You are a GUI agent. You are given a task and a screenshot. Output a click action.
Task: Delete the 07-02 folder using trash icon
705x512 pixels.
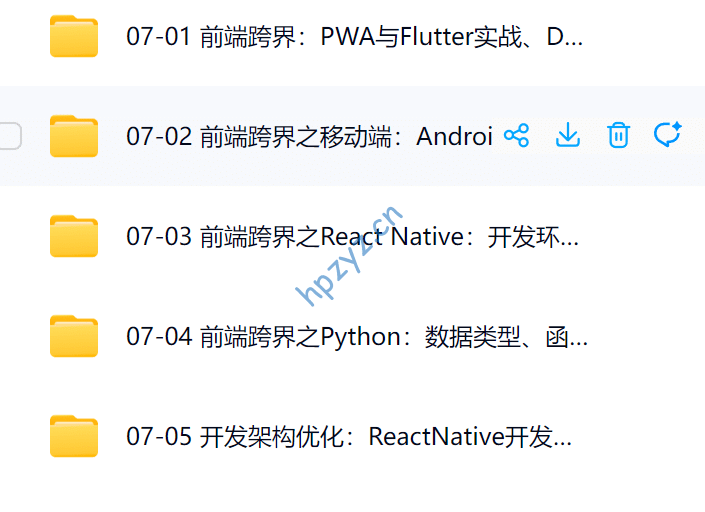point(618,136)
